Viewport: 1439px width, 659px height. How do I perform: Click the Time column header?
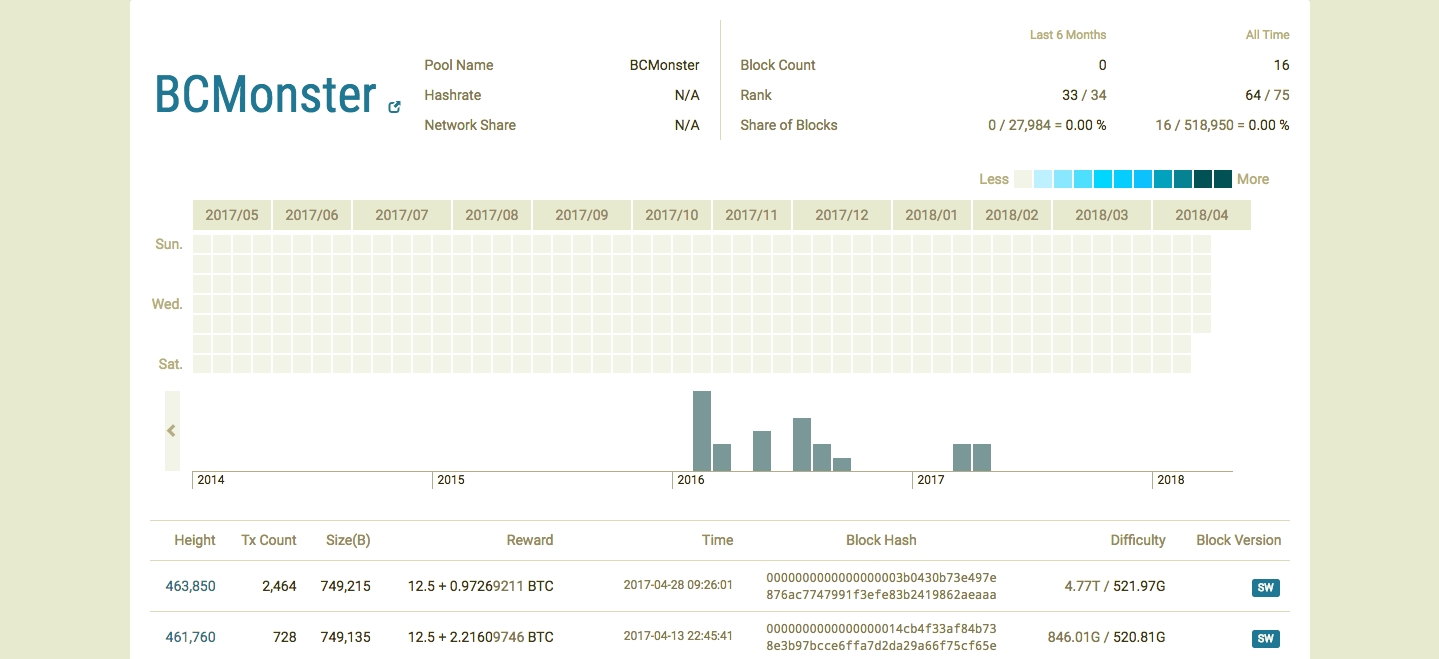pos(717,540)
